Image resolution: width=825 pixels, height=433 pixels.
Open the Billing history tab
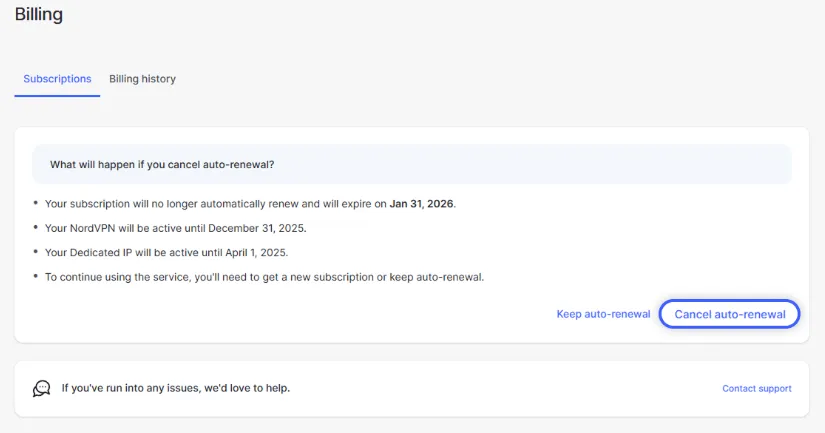[x=142, y=79]
